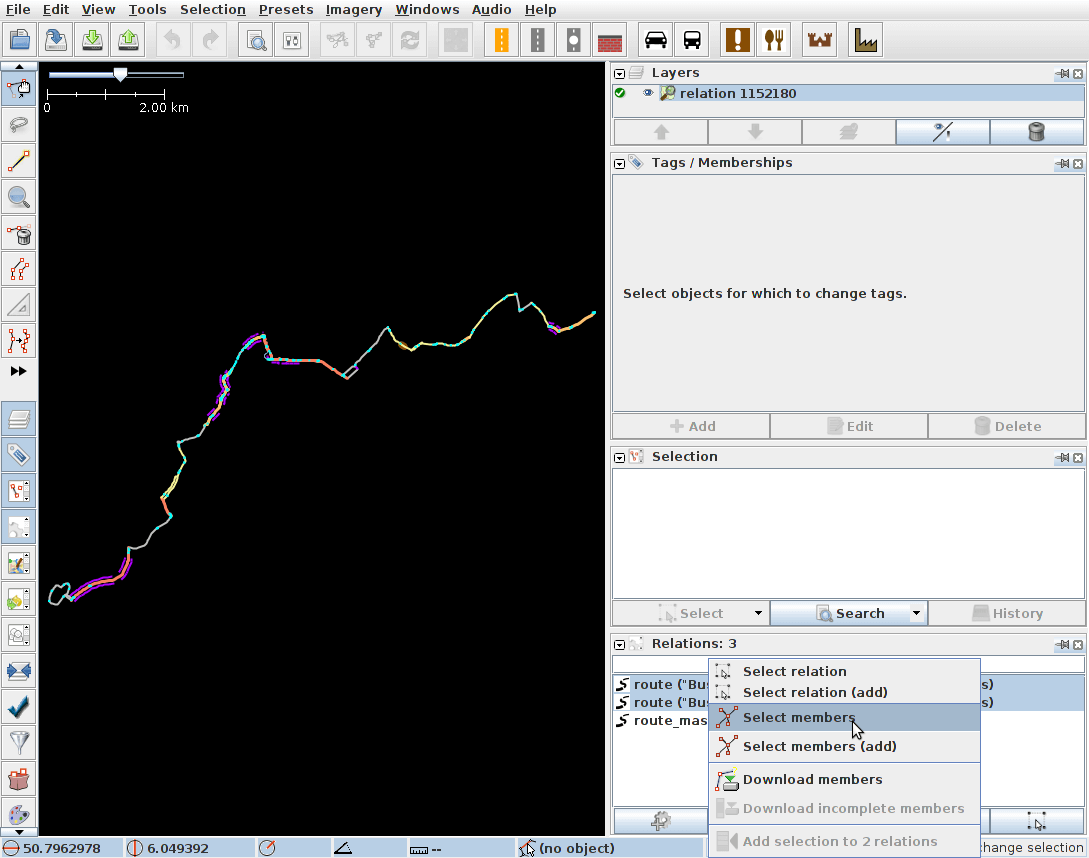Toggle the Selection list panel in sidebar

click(x=19, y=491)
